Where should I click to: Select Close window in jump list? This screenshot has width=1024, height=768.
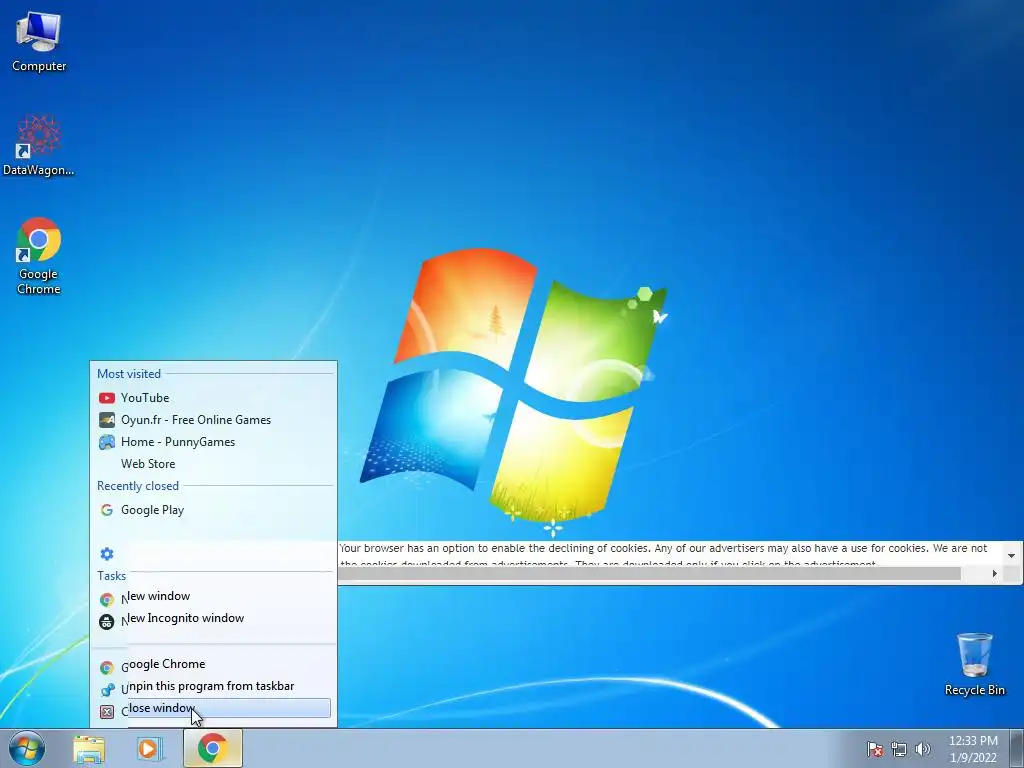click(x=213, y=709)
